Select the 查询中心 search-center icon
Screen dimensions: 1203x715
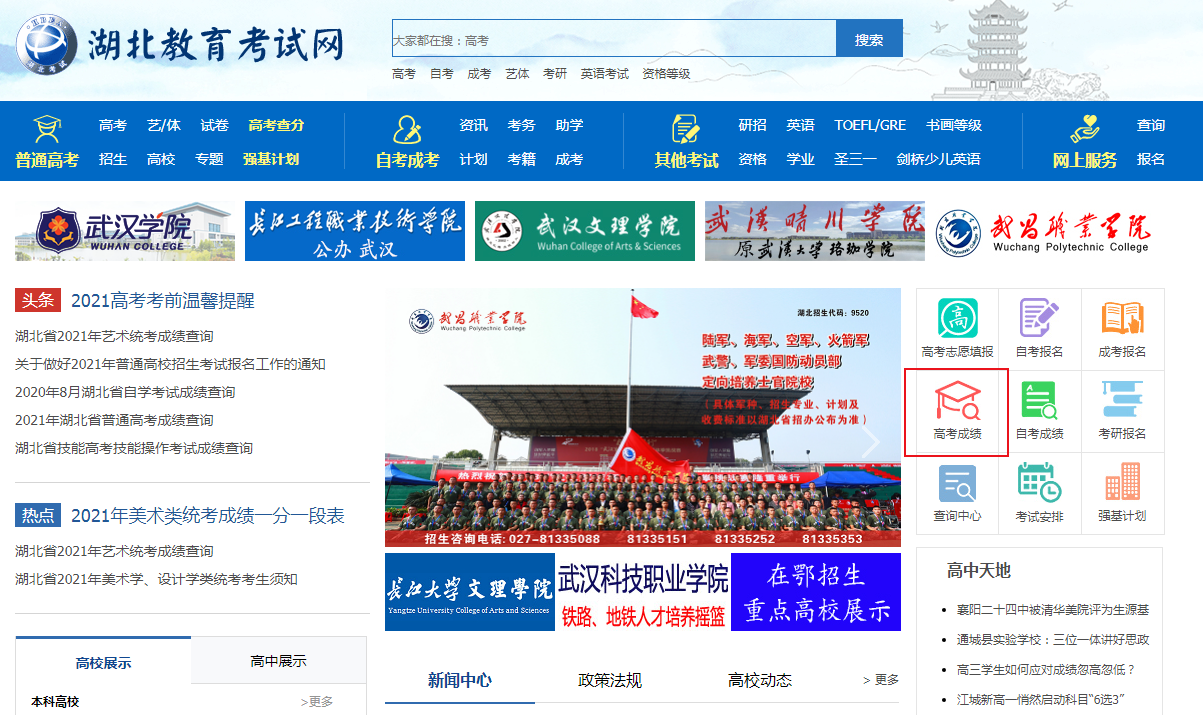tap(955, 492)
